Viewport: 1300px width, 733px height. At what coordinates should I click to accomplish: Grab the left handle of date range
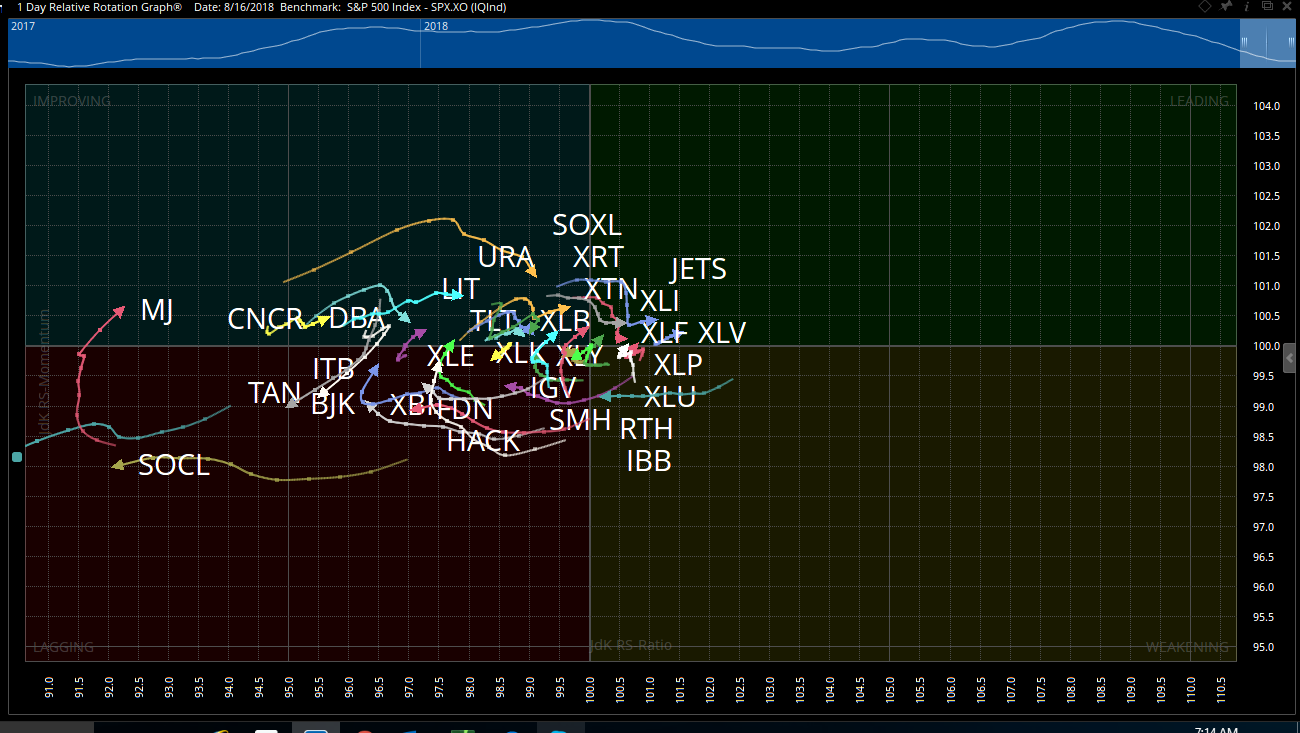[1245, 42]
